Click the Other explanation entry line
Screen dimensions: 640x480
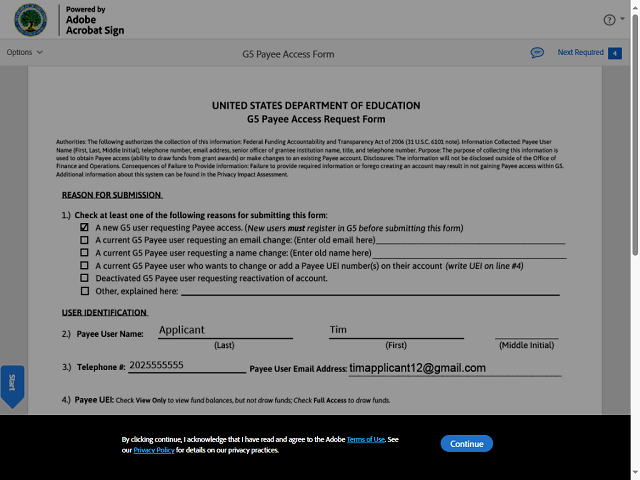pyautogui.click(x=370, y=291)
